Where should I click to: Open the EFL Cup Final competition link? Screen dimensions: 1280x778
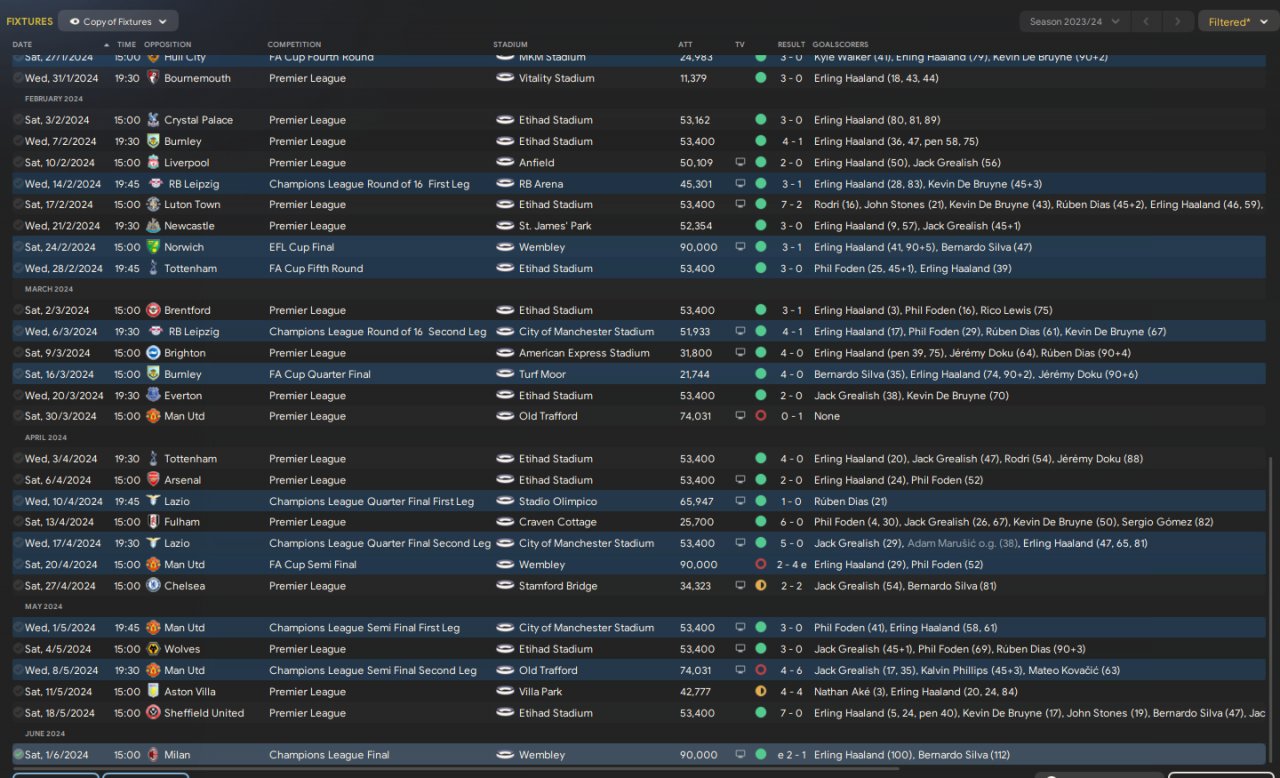[x=302, y=247]
